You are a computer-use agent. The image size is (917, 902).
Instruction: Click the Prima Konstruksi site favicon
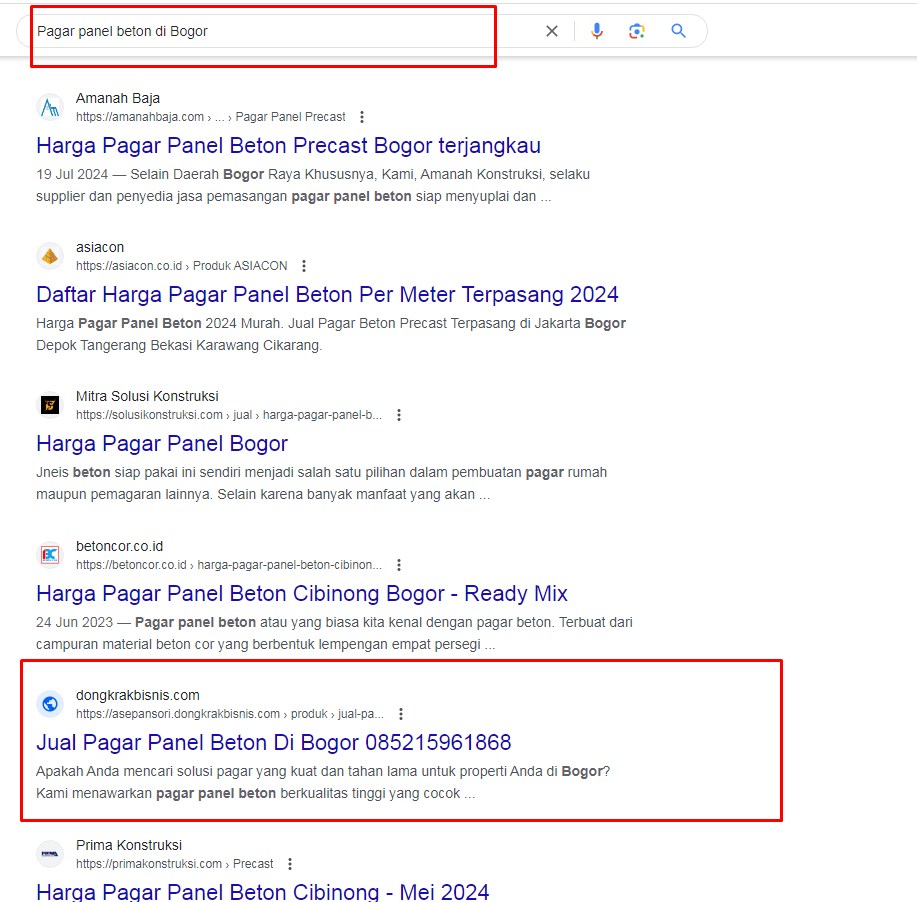50,854
